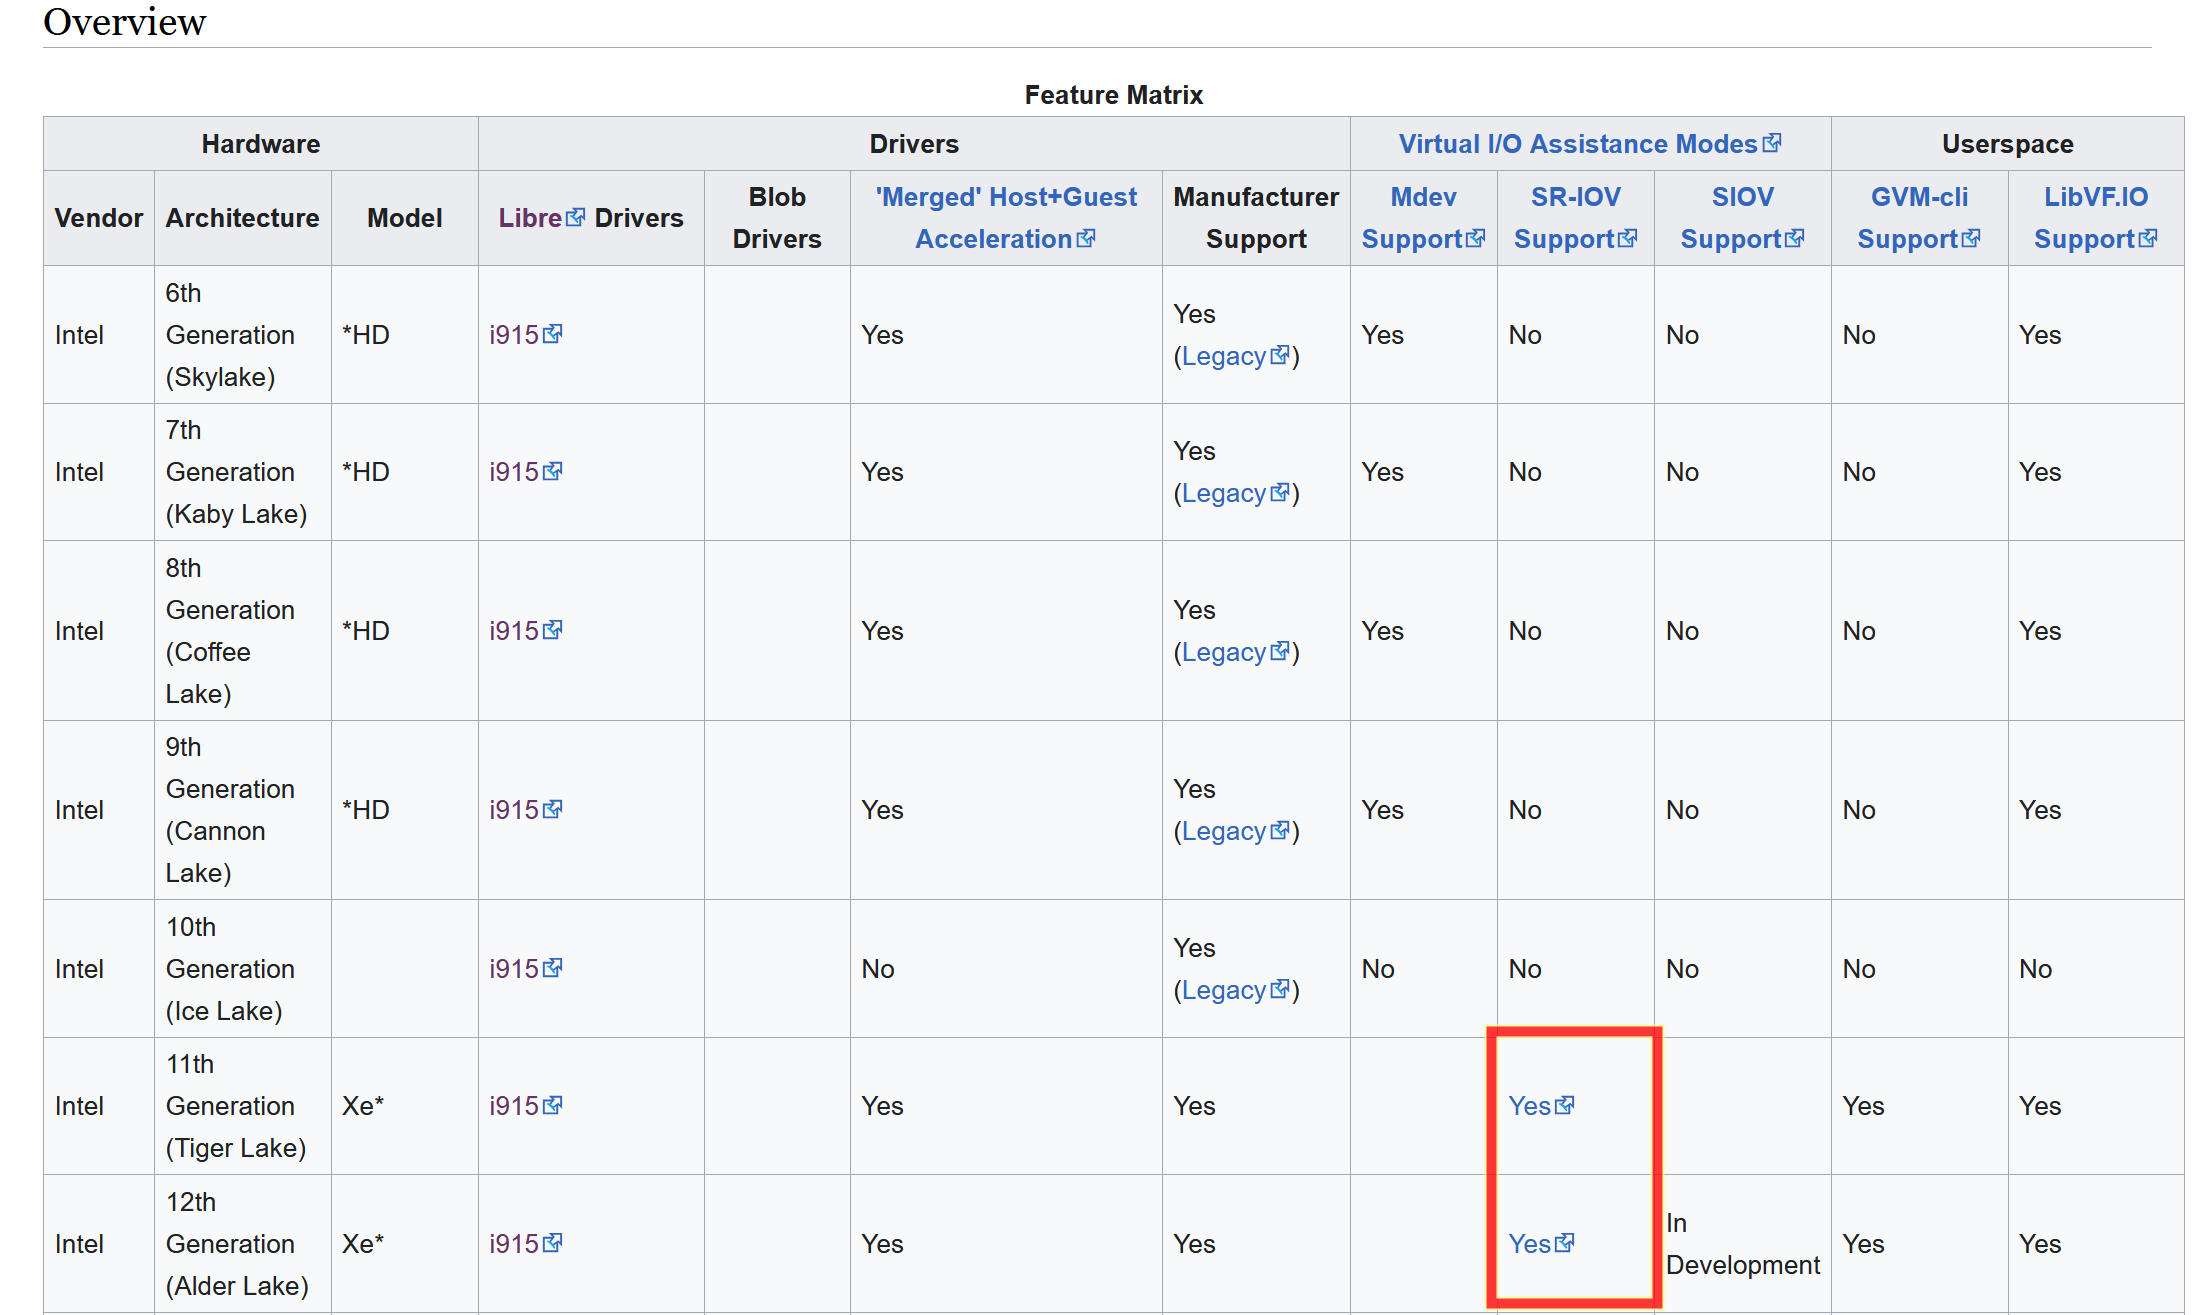This screenshot has height=1315, width=2196.
Task: Click the Vendor column header
Action: pos(99,218)
